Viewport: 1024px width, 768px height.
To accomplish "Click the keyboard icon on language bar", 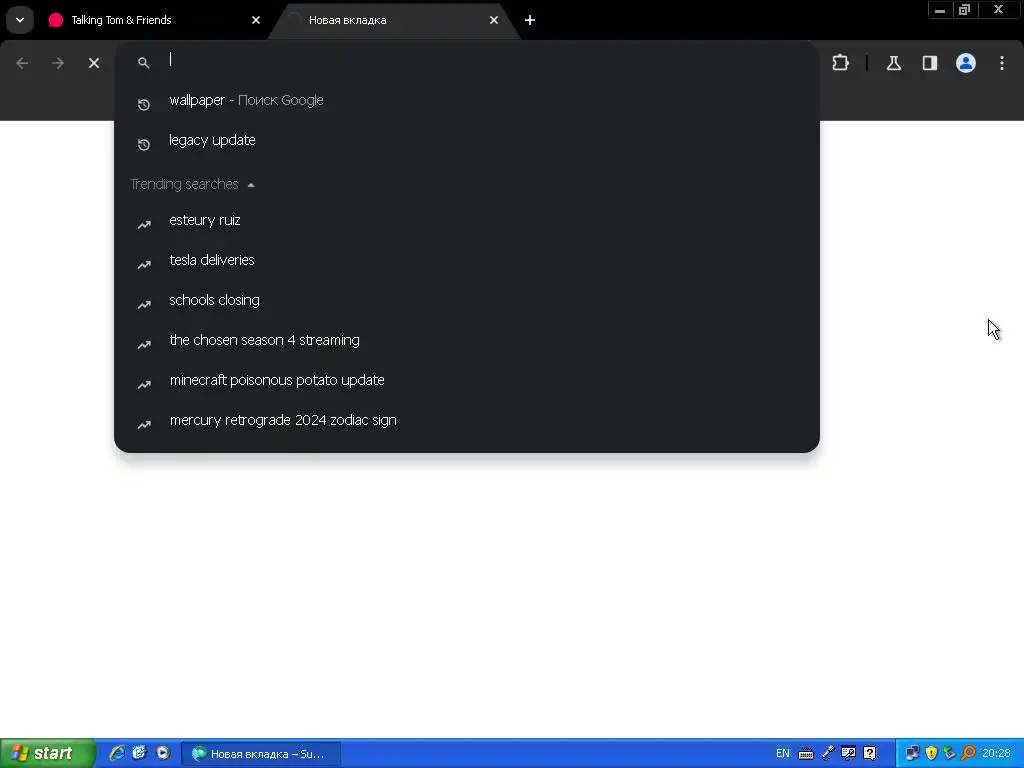I will [x=806, y=754].
